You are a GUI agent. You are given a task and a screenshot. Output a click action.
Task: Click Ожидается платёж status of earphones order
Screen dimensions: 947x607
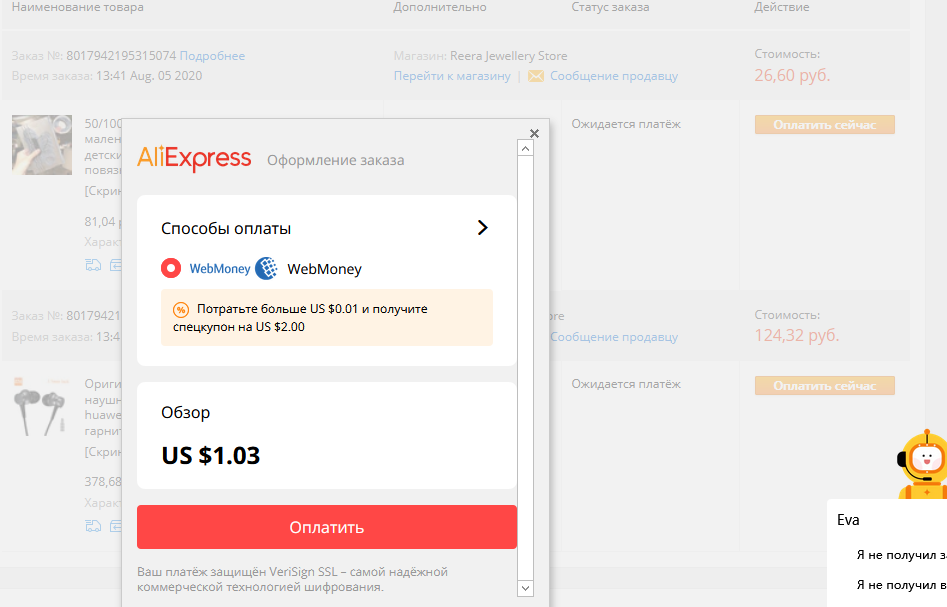point(626,384)
